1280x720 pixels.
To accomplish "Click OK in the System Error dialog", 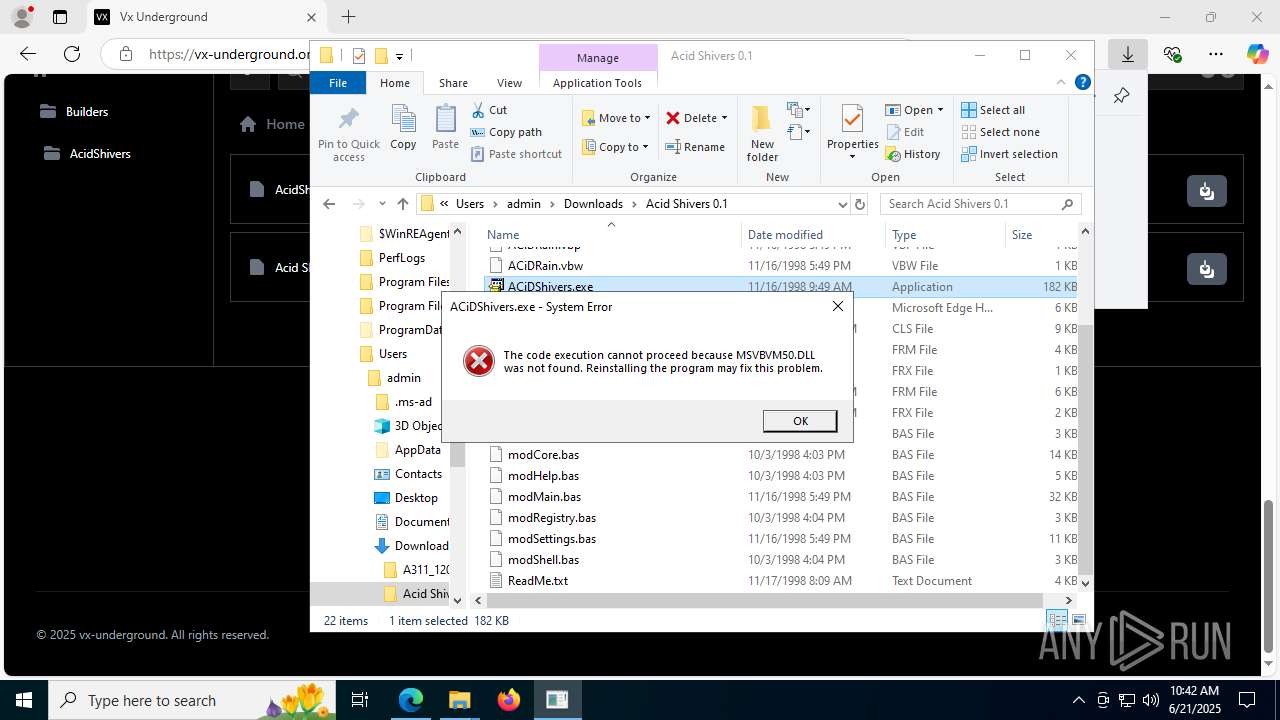I will pyautogui.click(x=800, y=421).
